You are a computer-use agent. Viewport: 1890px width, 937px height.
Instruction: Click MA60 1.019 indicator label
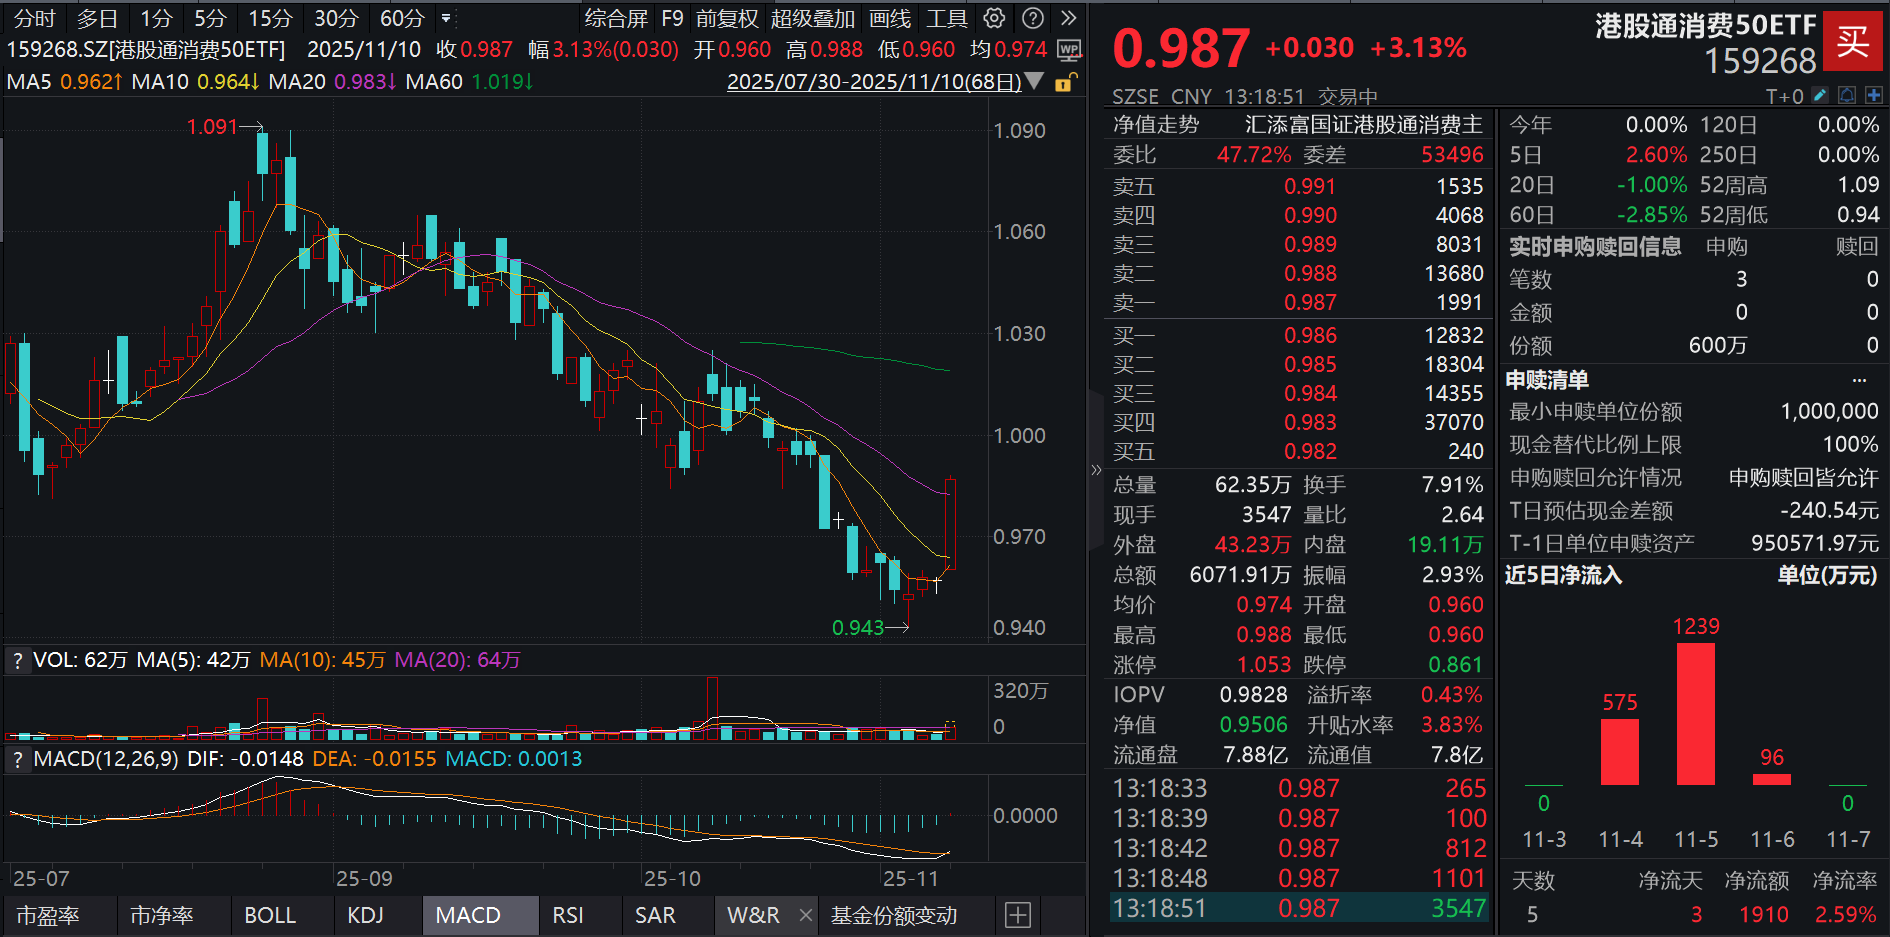tap(470, 82)
